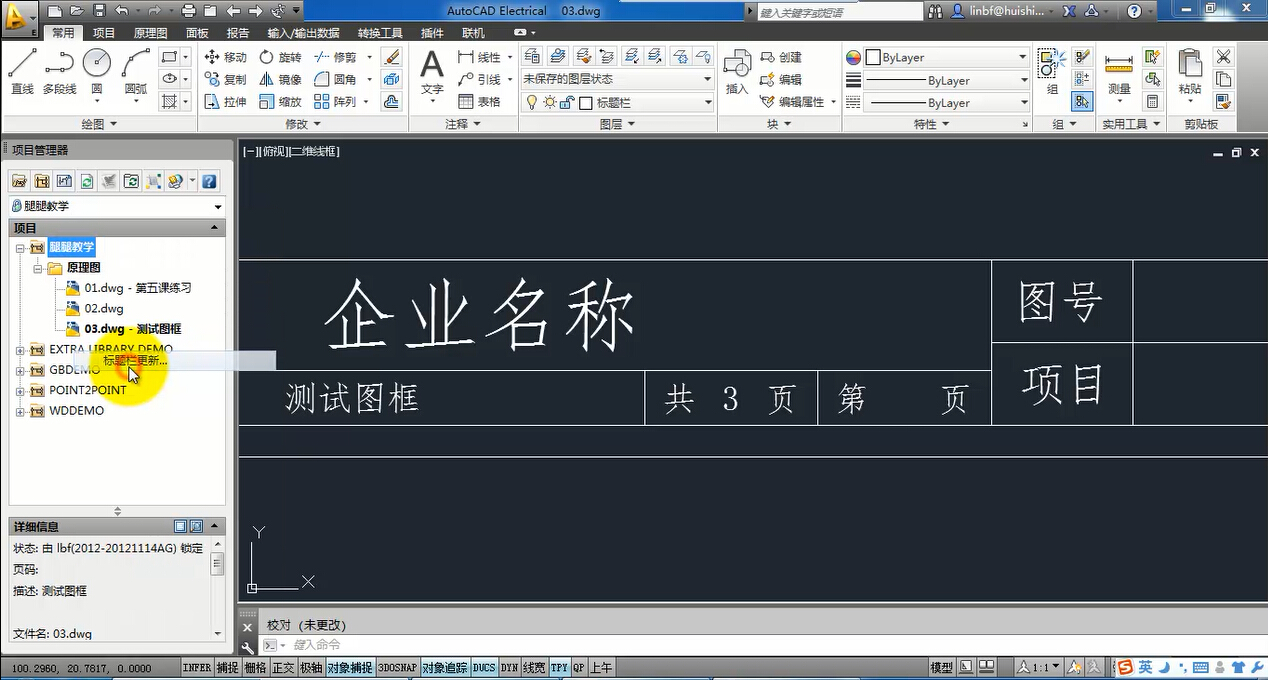1268x680 pixels.
Task: Open the ByLayer object color dropdown
Action: coord(945,58)
